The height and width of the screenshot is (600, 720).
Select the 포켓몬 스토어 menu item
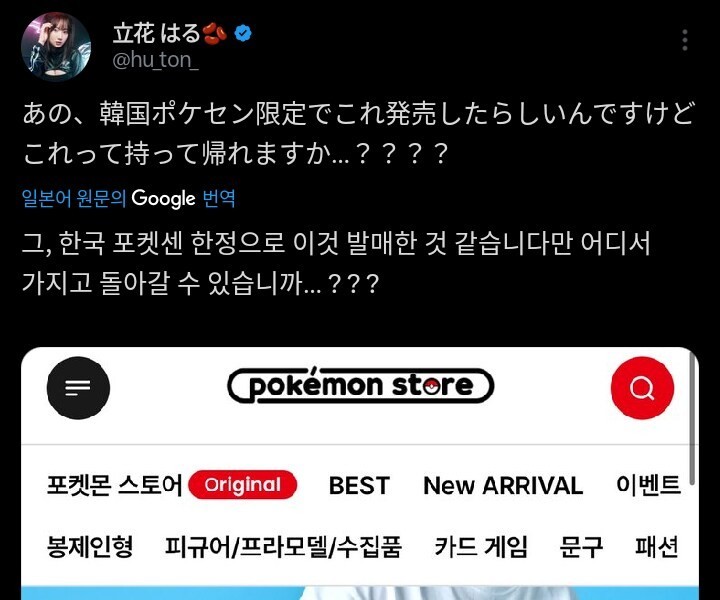coord(114,485)
